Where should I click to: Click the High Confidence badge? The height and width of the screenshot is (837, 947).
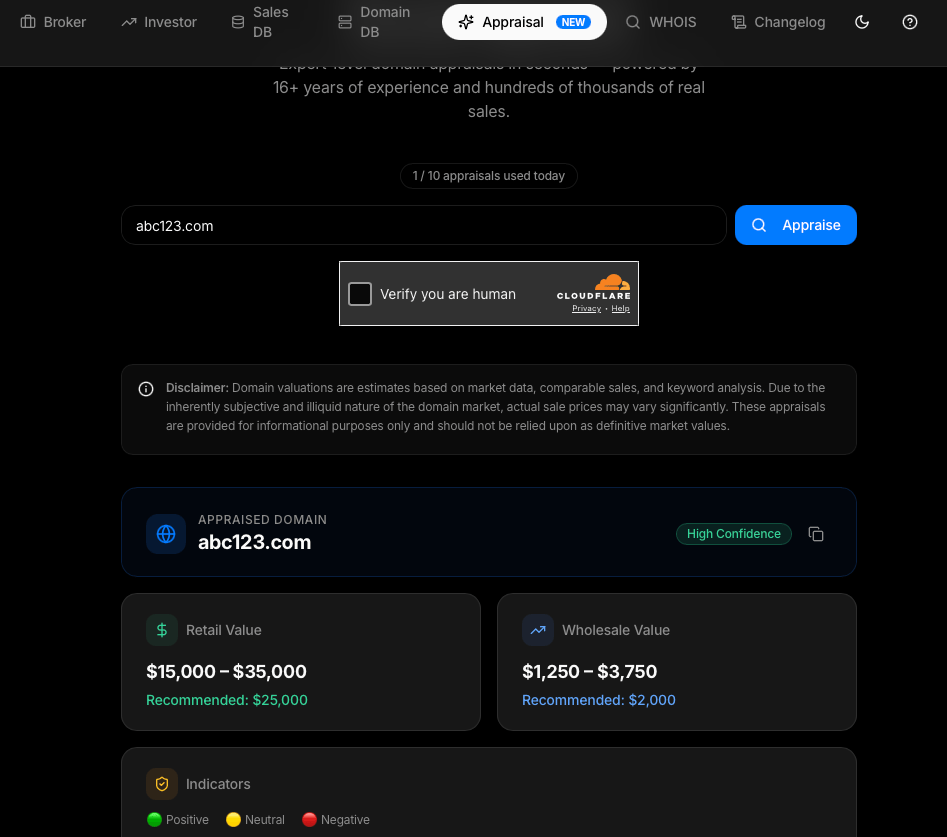(733, 534)
